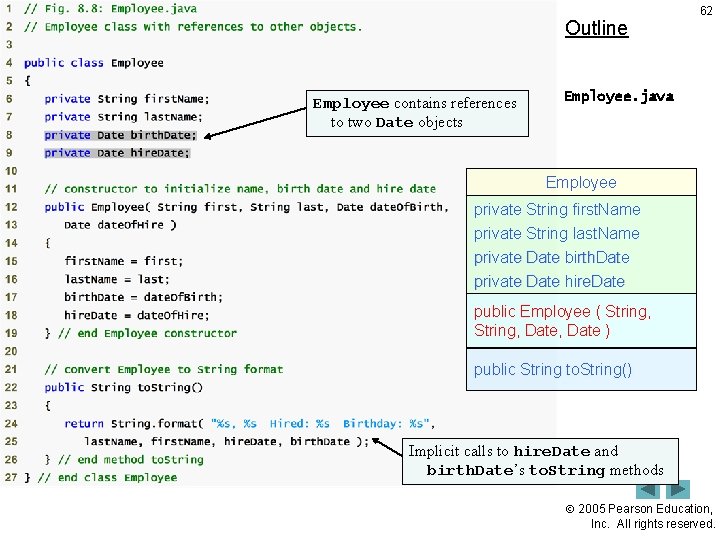Click highlighted line private Date hireDate
Screen dimensions: 720x540
tap(117, 153)
